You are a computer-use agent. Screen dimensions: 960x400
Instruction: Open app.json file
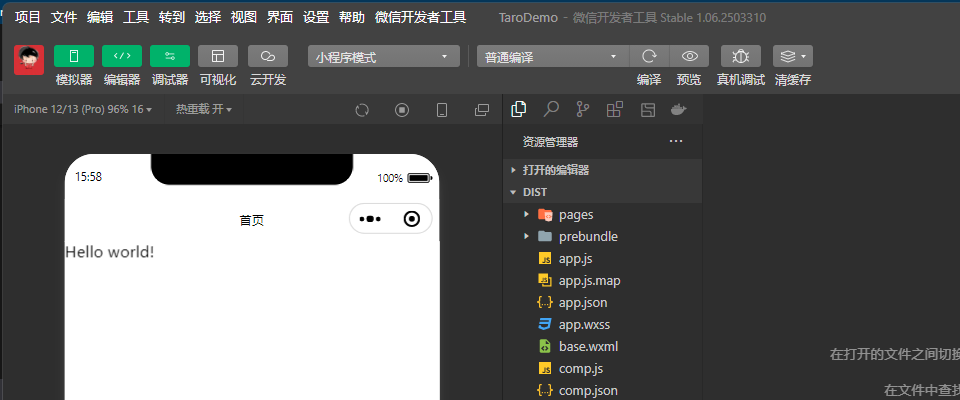(x=602, y=303)
